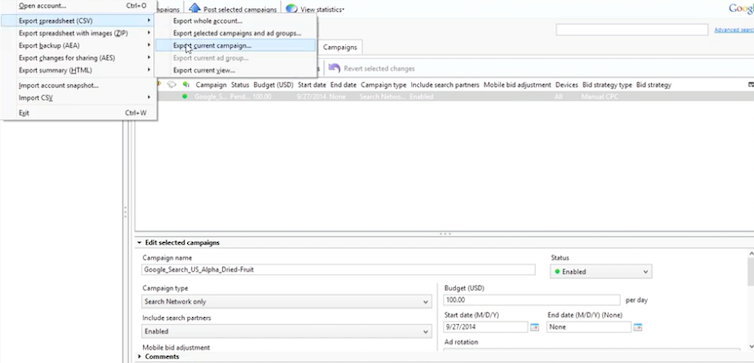The width and height of the screenshot is (754, 363).
Task: Open the End date calendar picker icon
Action: [x=638, y=327]
